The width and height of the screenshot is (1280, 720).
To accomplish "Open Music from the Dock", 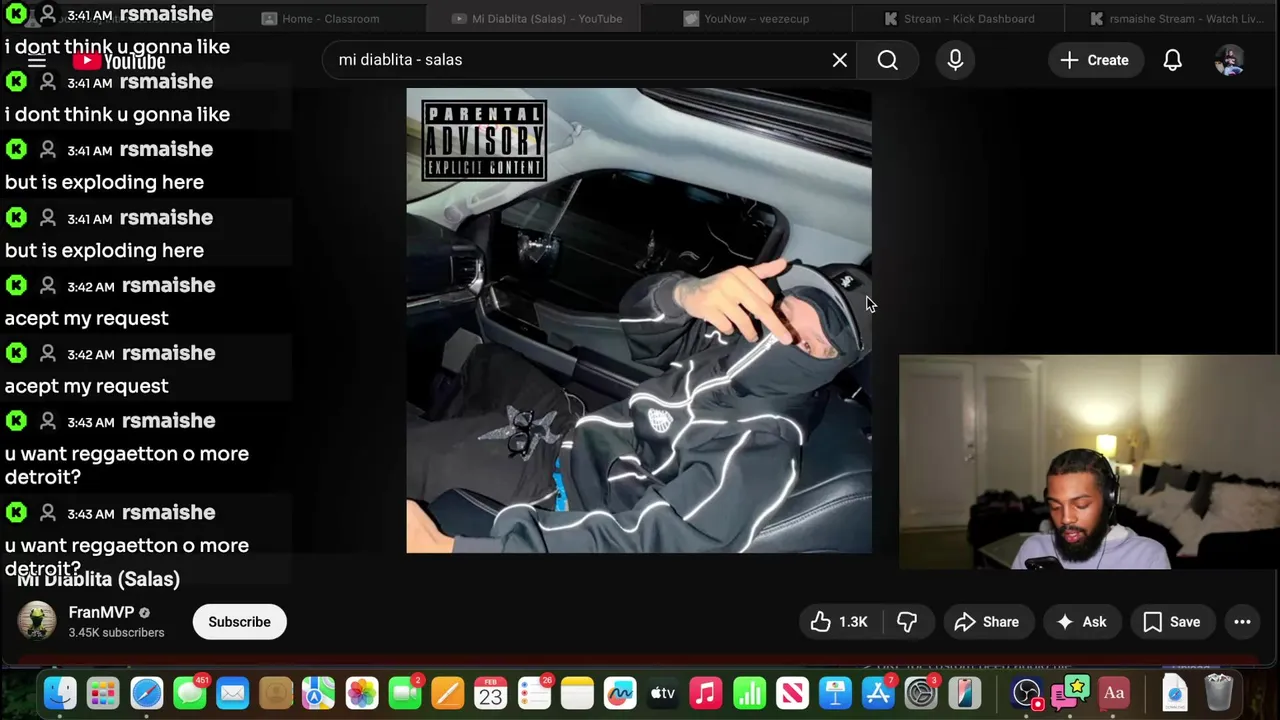I will click(x=706, y=693).
